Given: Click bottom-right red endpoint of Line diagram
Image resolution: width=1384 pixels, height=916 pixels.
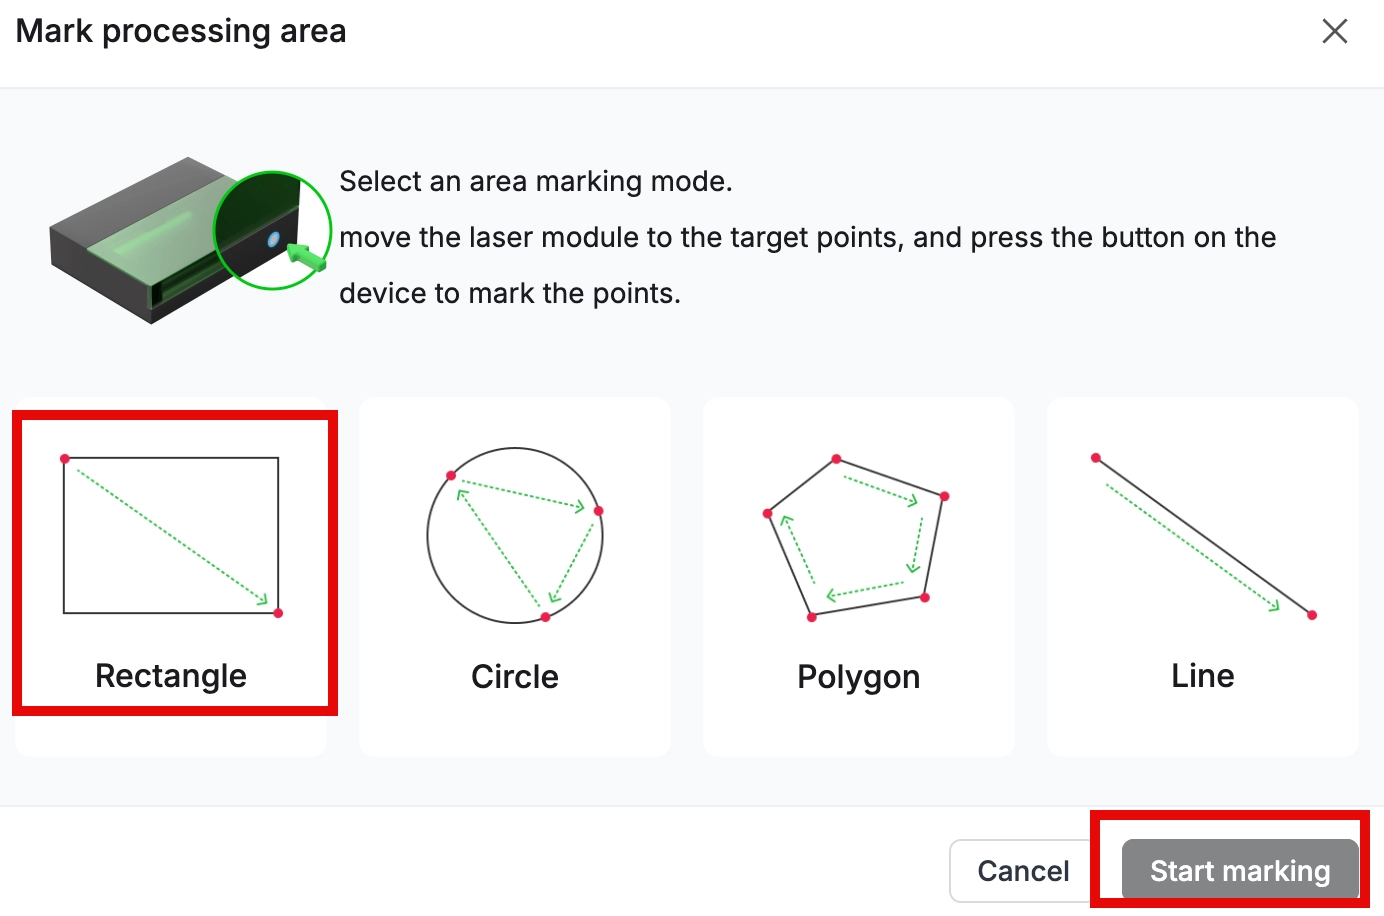Looking at the screenshot, I should point(1312,615).
